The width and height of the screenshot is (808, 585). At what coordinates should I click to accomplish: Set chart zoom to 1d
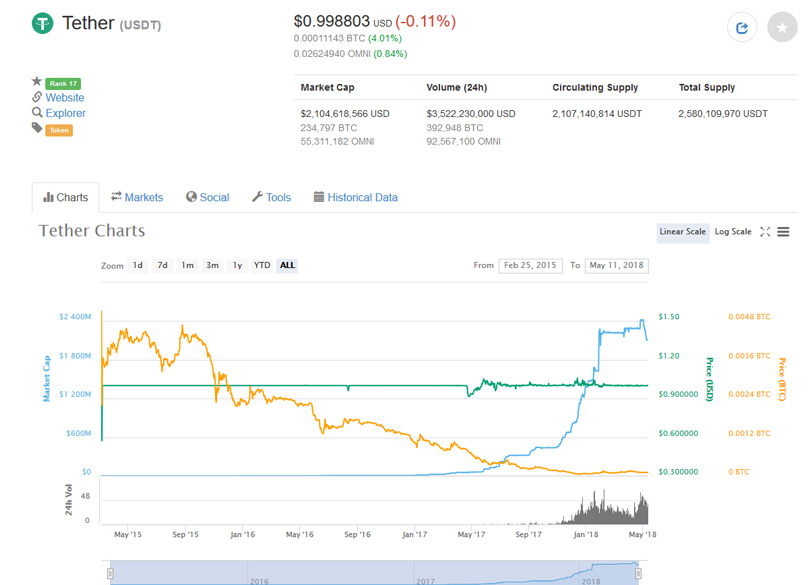pos(138,265)
